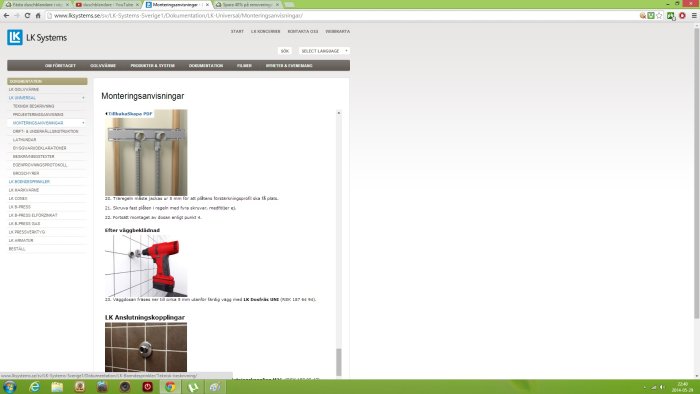Screen dimensions: 700x394
Task: Select LK Pressverktyg in the sidebar
Action: [x=27, y=232]
